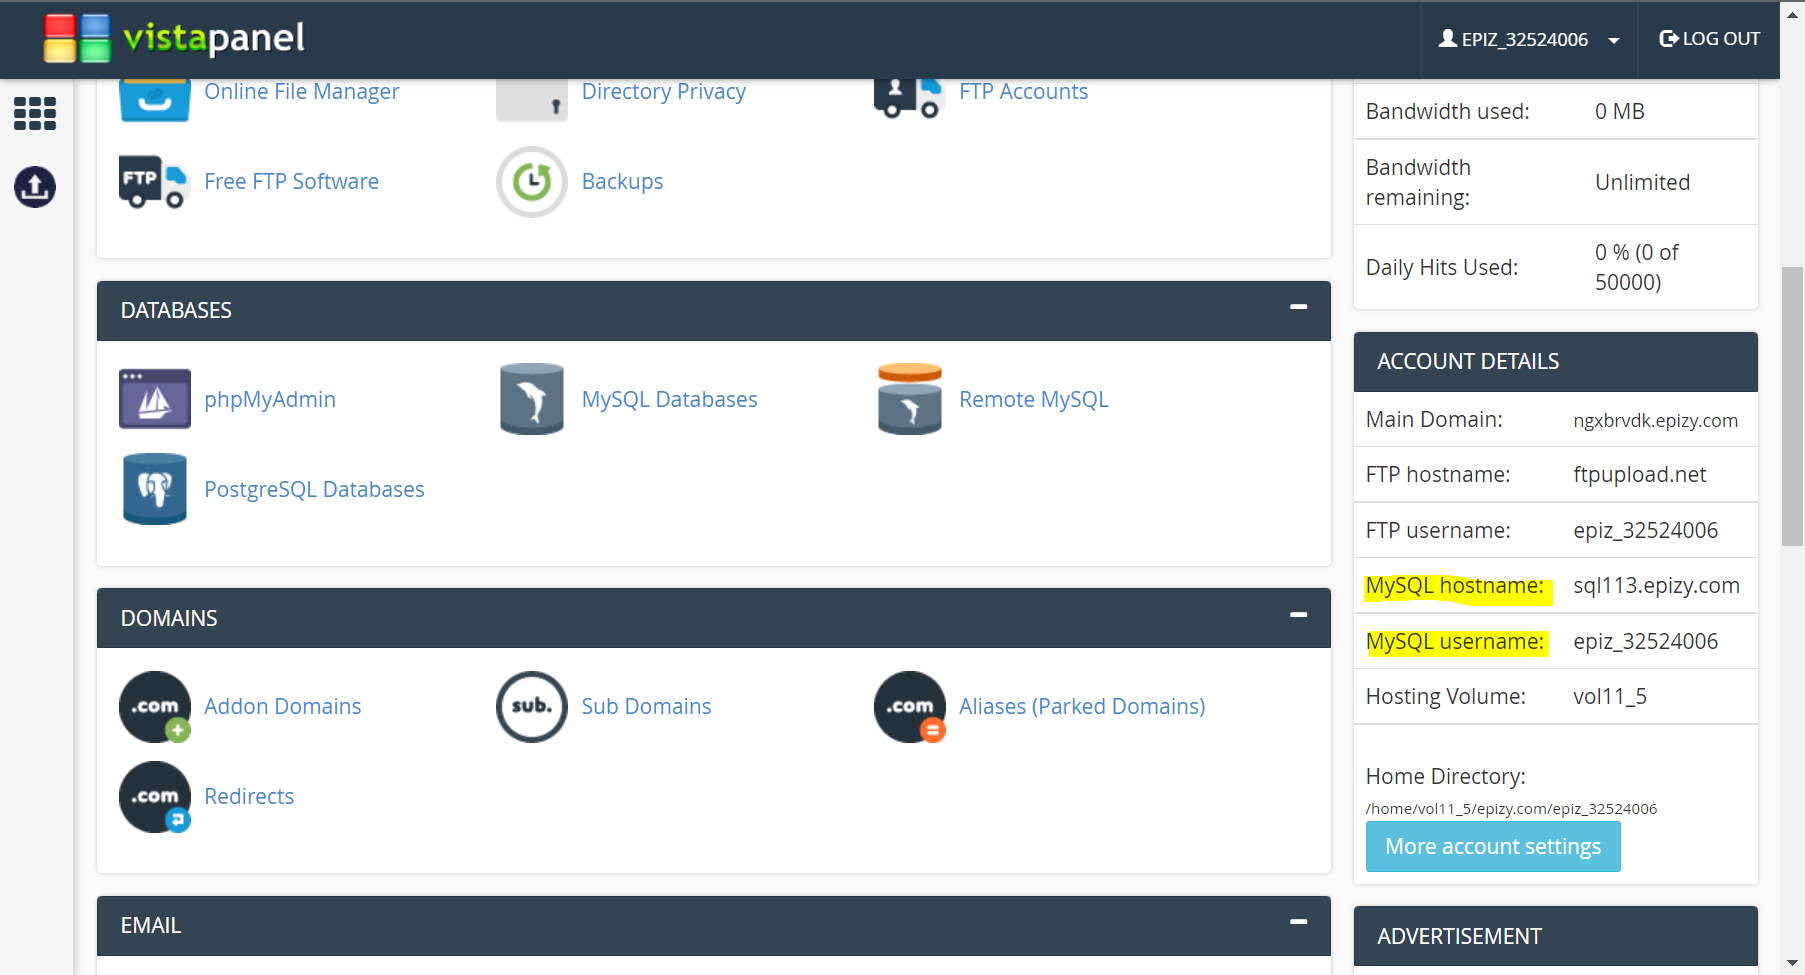Click the scrollbar down arrow
1805x975 pixels.
click(1792, 964)
